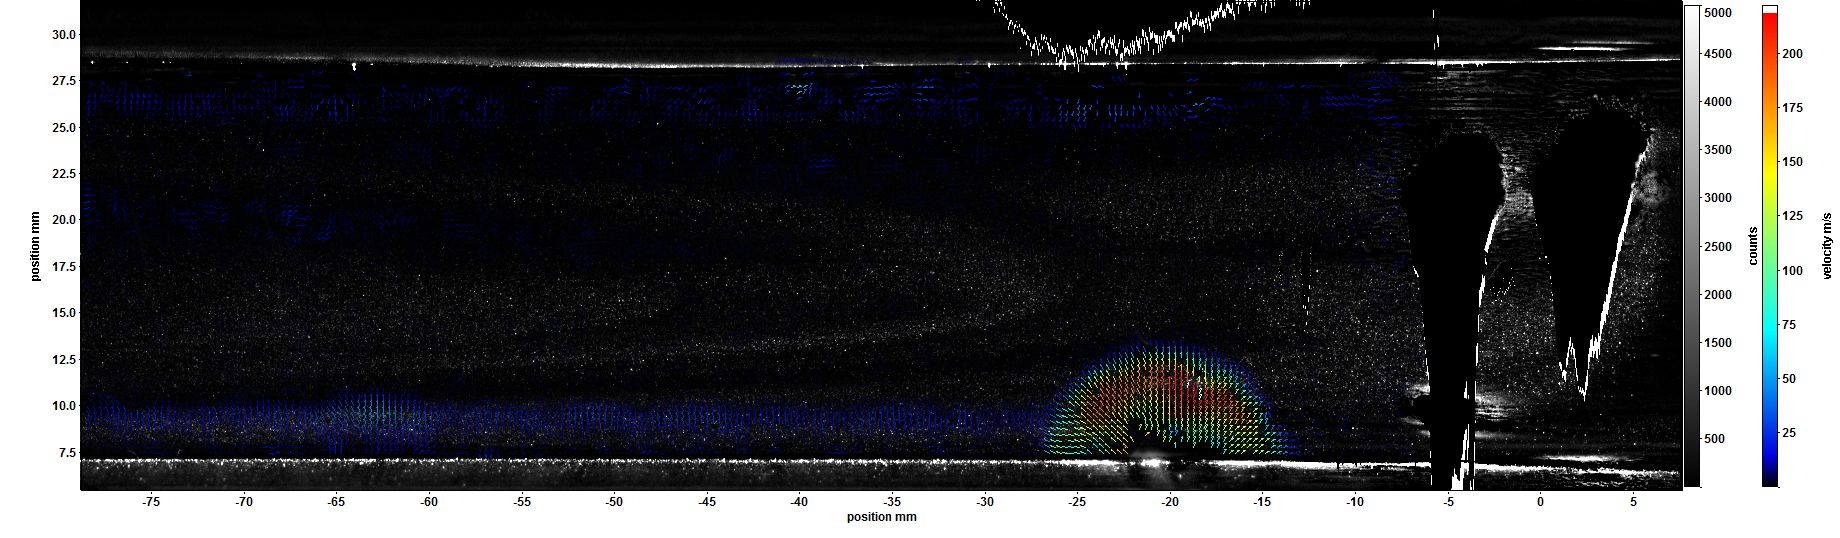
Task: Click the '-10' tick on horizontal axis
Action: (1355, 502)
